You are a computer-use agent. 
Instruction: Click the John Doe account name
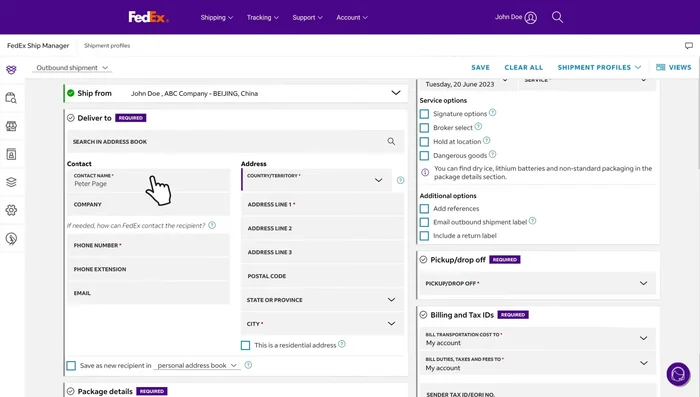point(508,17)
